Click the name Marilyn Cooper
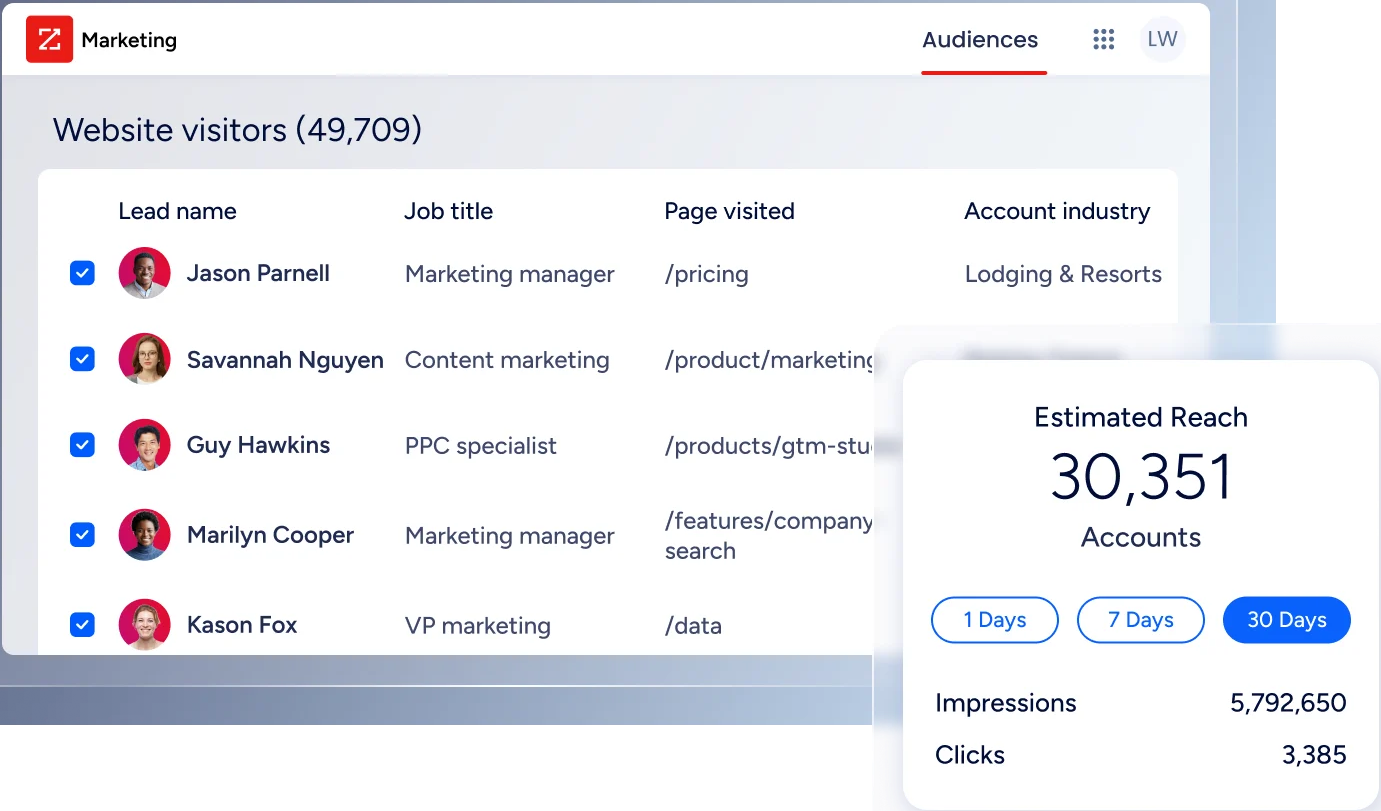 coord(270,535)
